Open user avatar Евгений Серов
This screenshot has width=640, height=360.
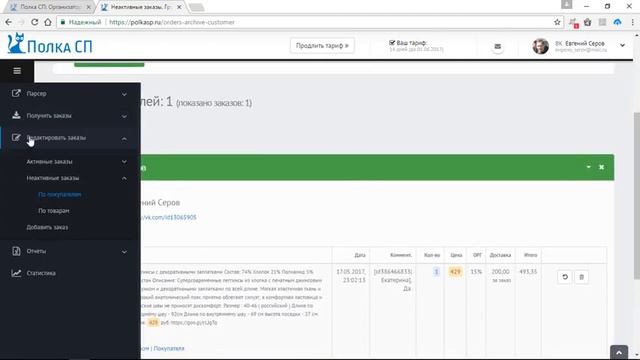540,46
